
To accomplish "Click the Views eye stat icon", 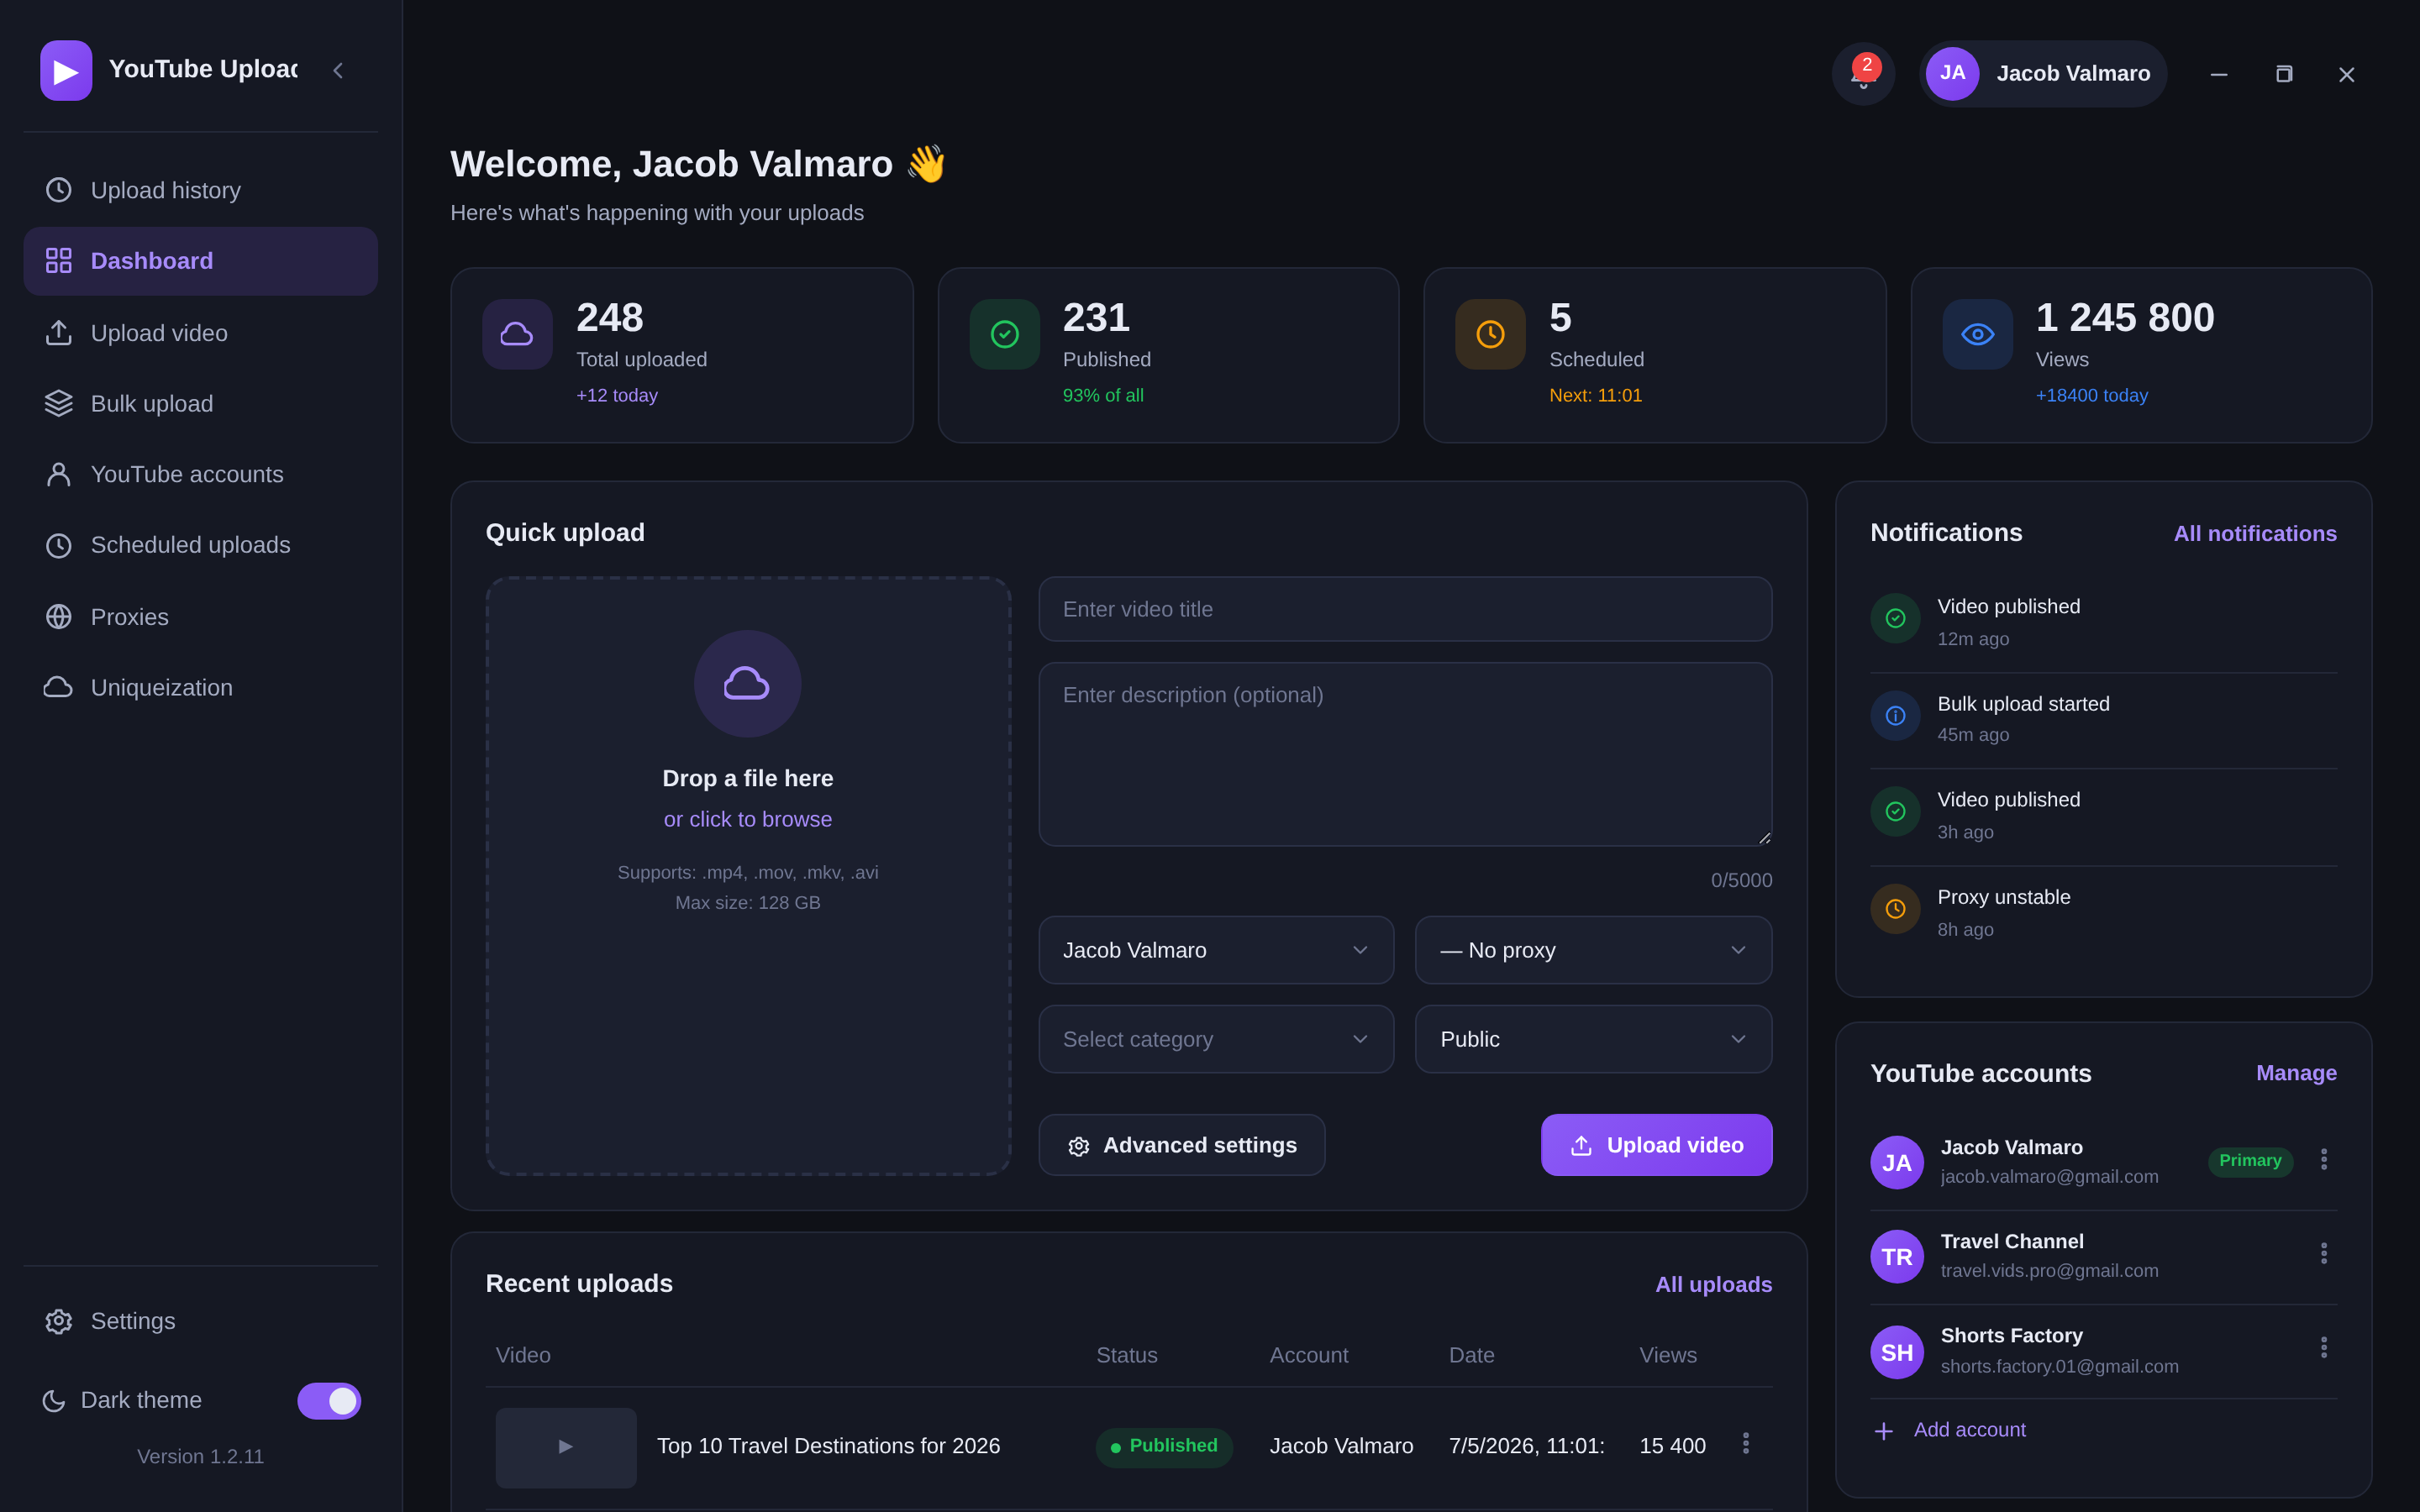I will tap(1977, 334).
